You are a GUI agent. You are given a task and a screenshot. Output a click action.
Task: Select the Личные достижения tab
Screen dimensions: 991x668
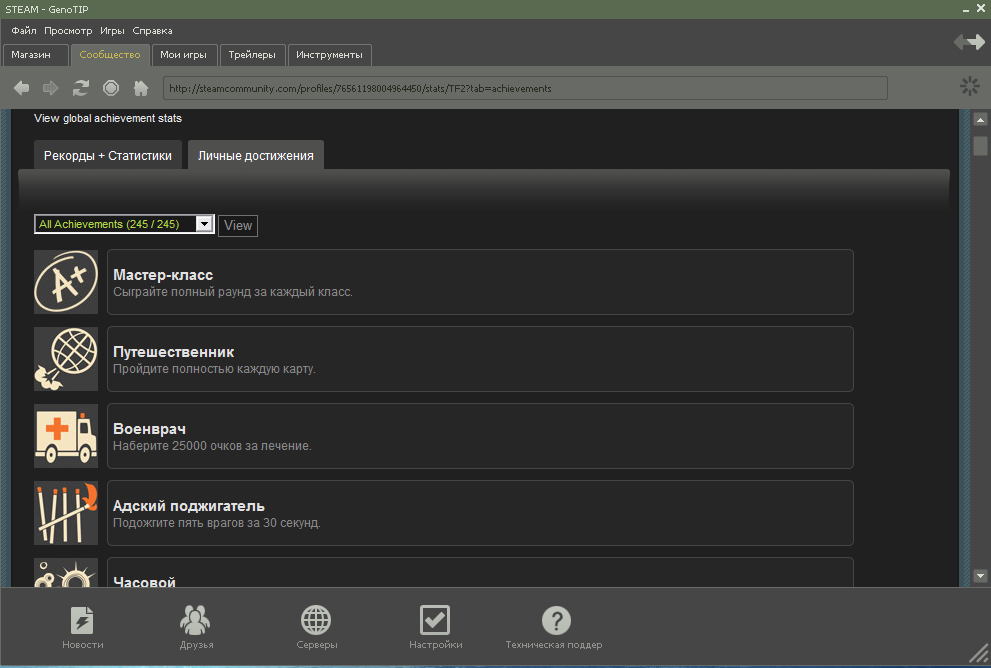(x=256, y=155)
